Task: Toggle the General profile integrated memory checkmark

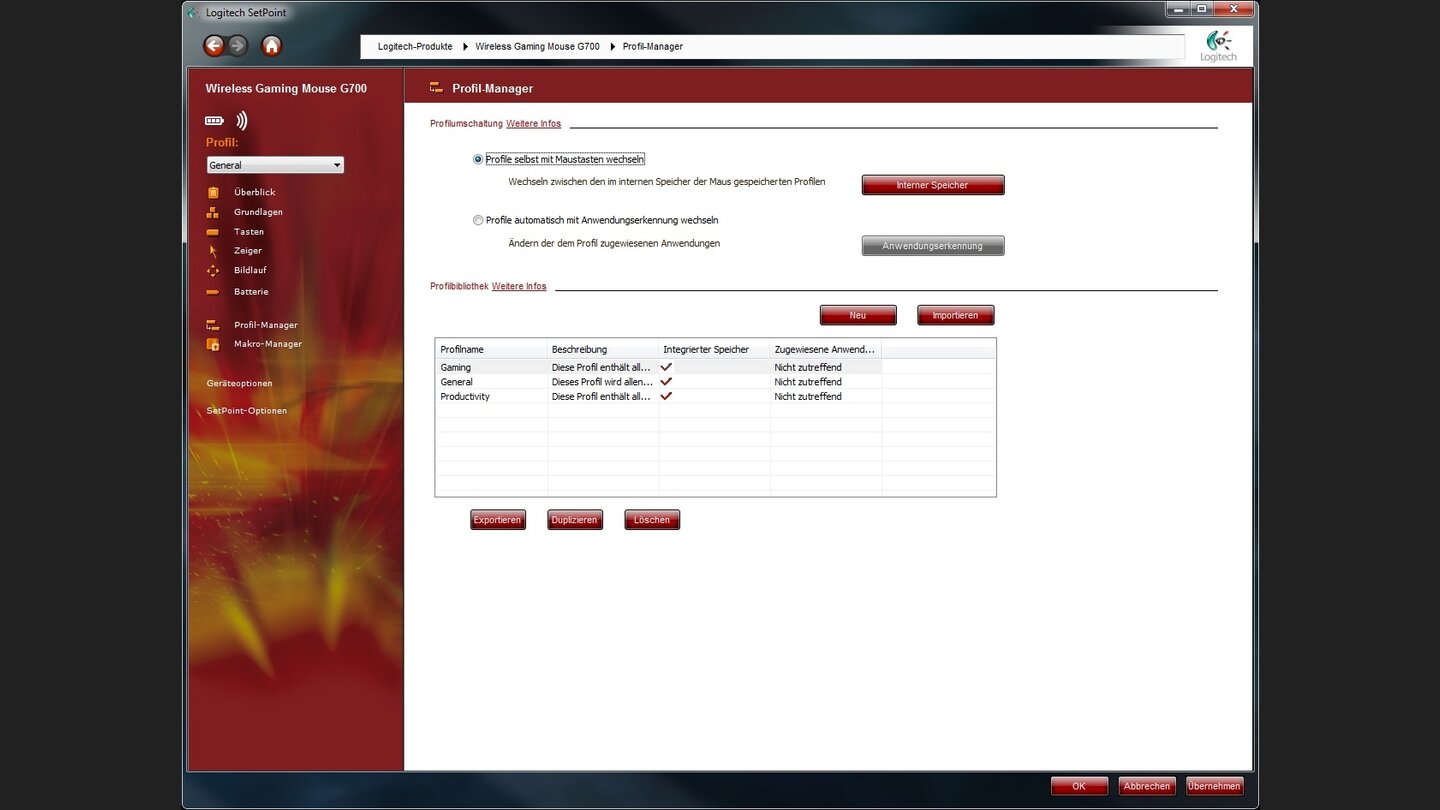Action: [x=666, y=382]
